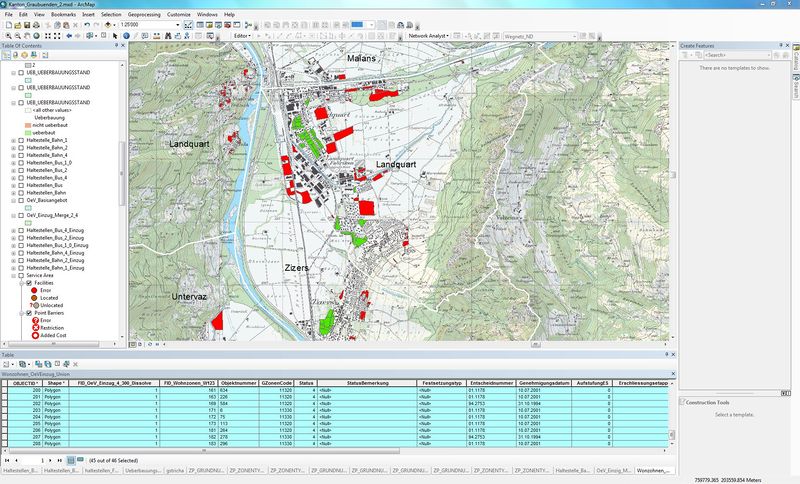Click the StatusBemerkung column header
Image resolution: width=800 pixels, height=484 pixels.
click(366, 383)
